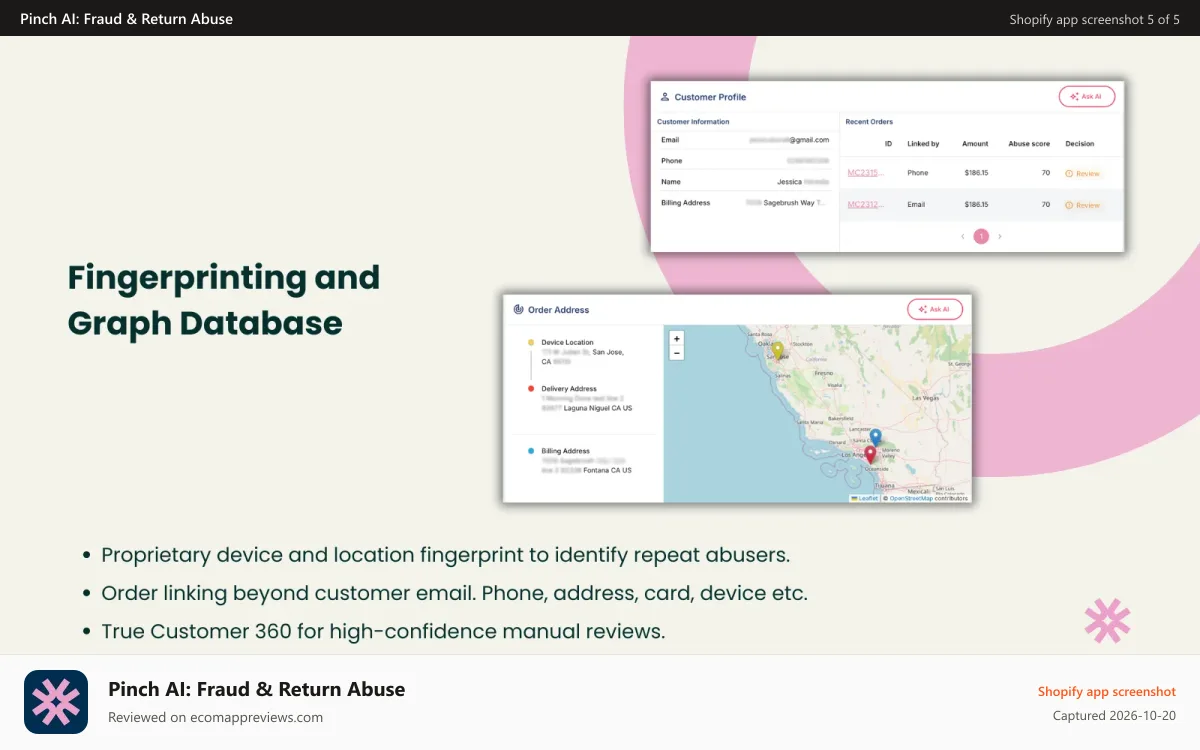This screenshot has width=1200, height=750.
Task: Click the Pinch AI app logo icon
Action: [56, 702]
